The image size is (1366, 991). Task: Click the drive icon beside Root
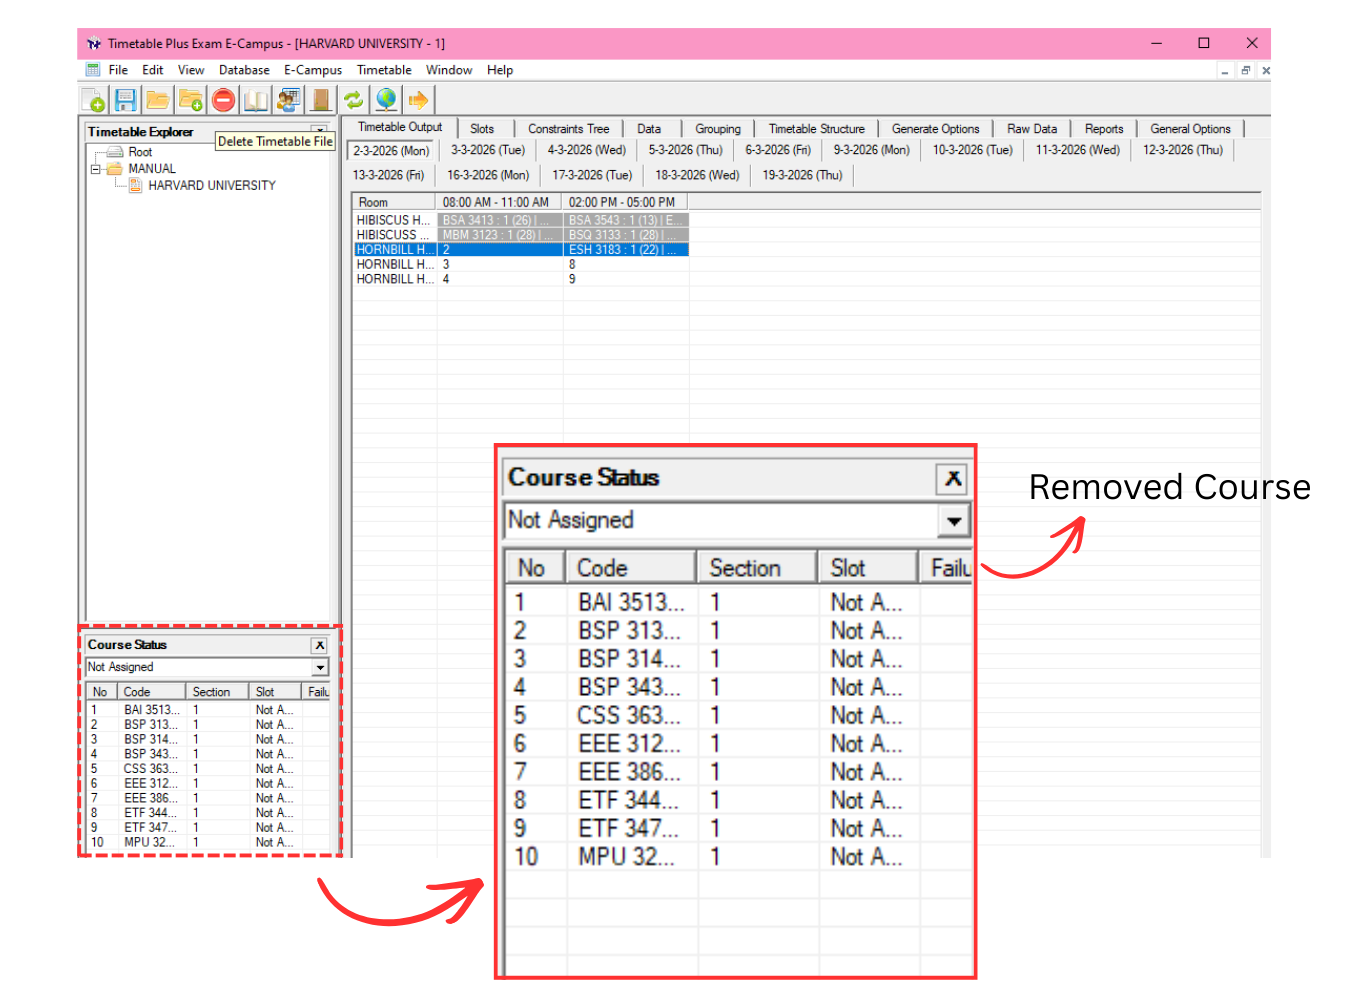(116, 152)
